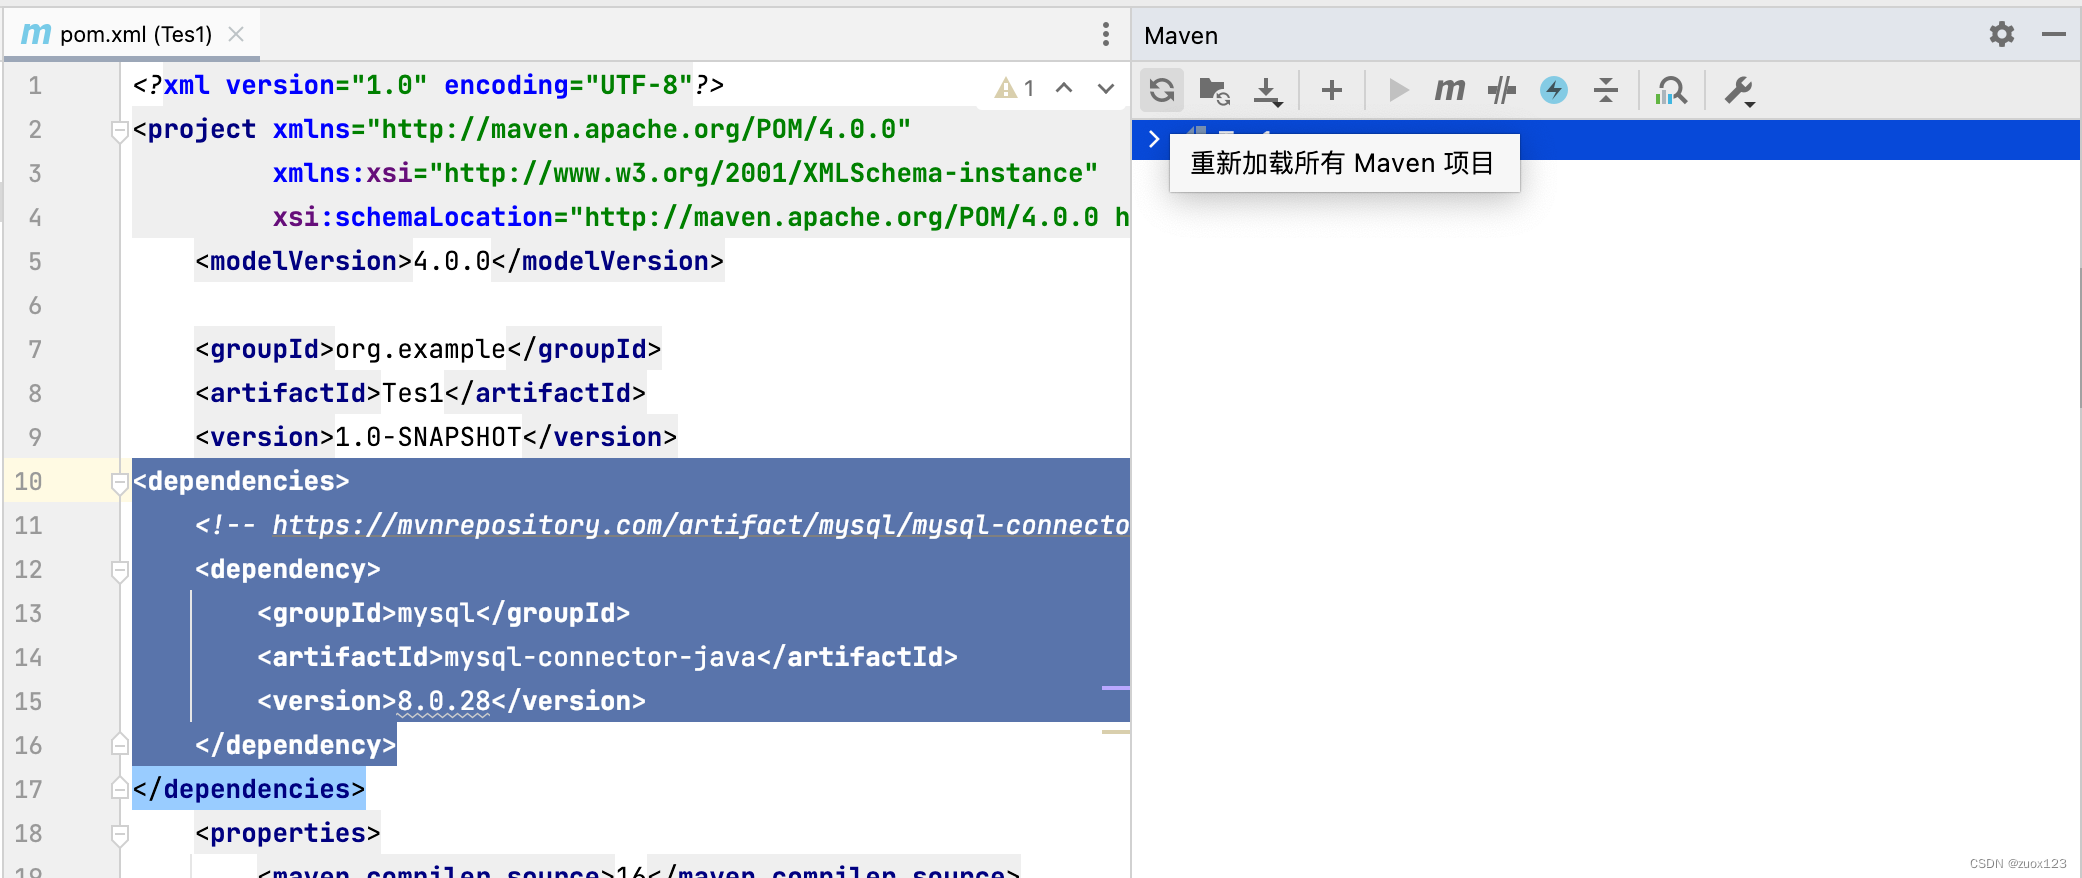This screenshot has height=878, width=2082.
Task: Toggle skip tests mode icon
Action: [1502, 90]
